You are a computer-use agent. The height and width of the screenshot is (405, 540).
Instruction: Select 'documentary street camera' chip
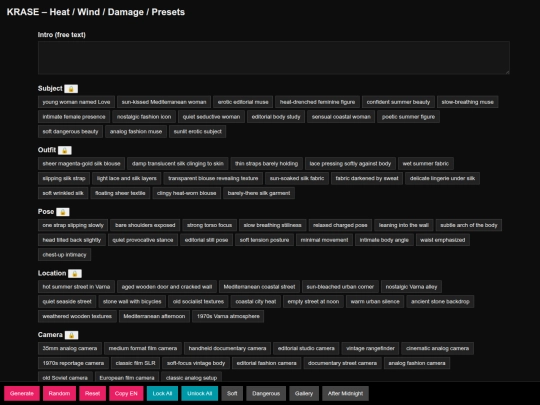tap(342, 363)
